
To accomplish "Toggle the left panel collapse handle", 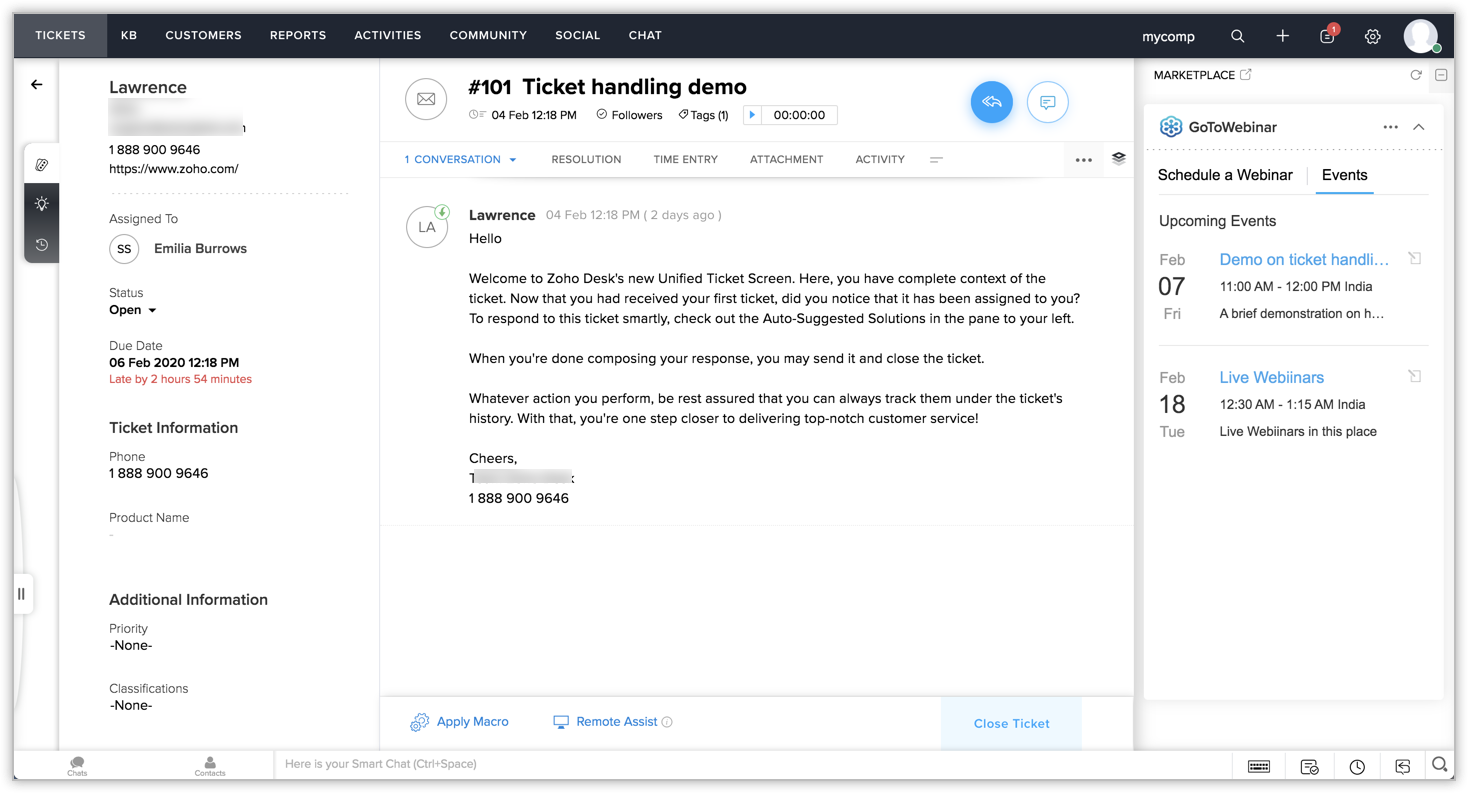I will (x=21, y=594).
